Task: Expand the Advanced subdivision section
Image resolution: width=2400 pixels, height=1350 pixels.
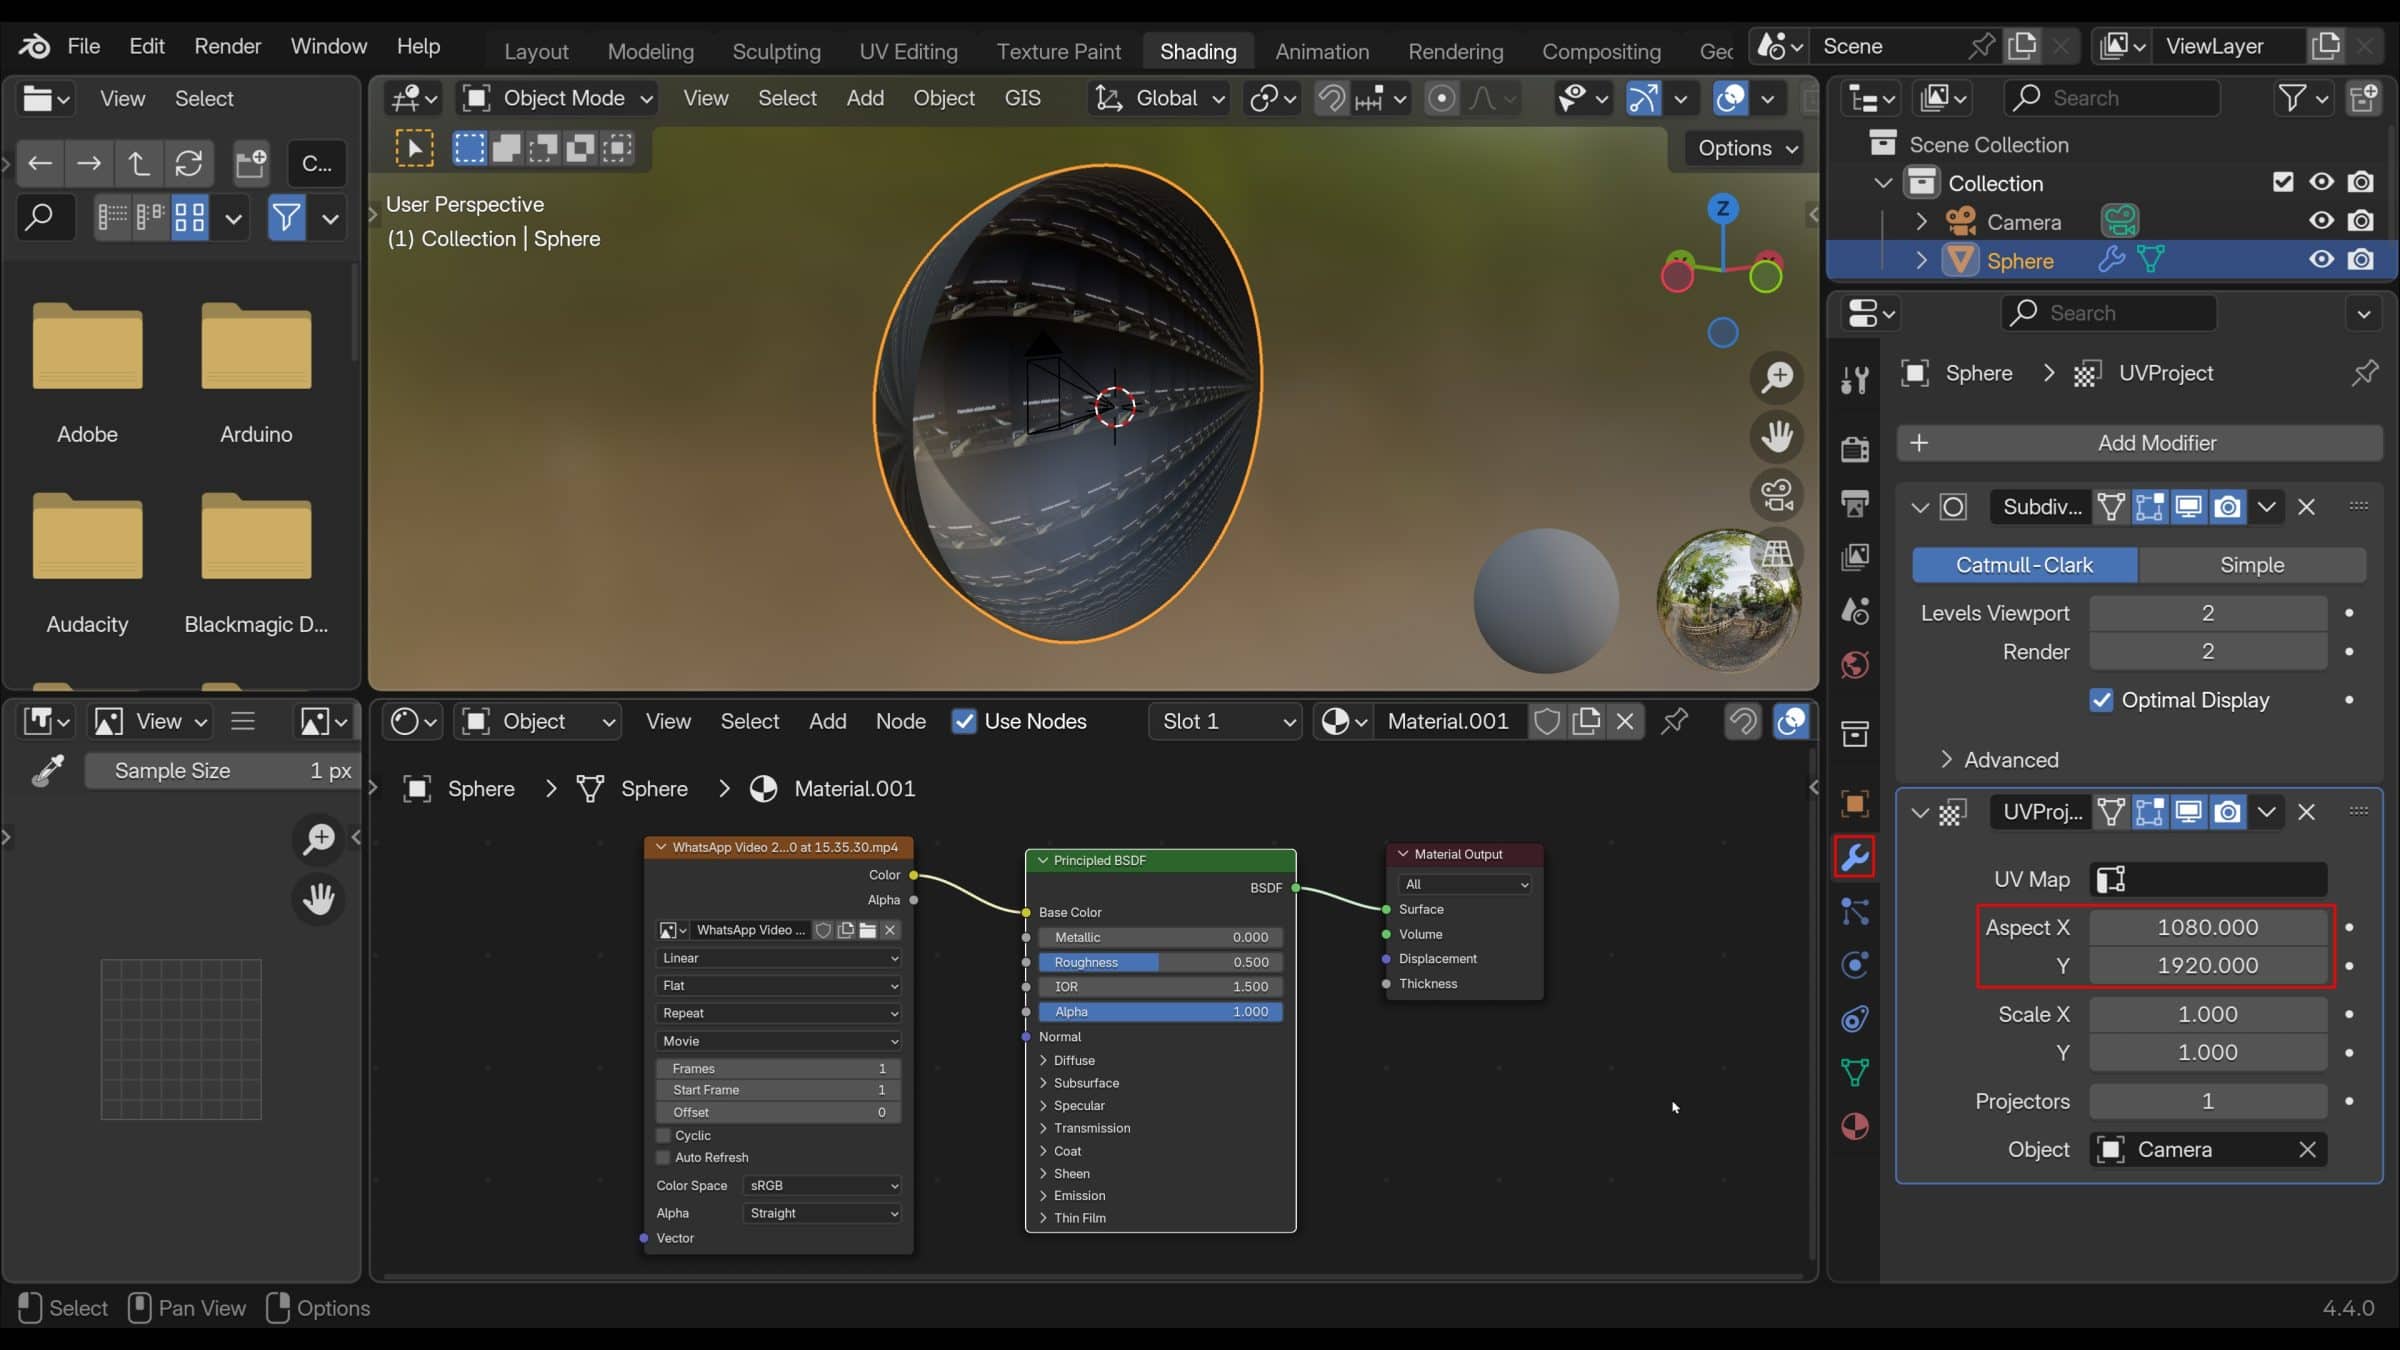Action: coord(1946,760)
